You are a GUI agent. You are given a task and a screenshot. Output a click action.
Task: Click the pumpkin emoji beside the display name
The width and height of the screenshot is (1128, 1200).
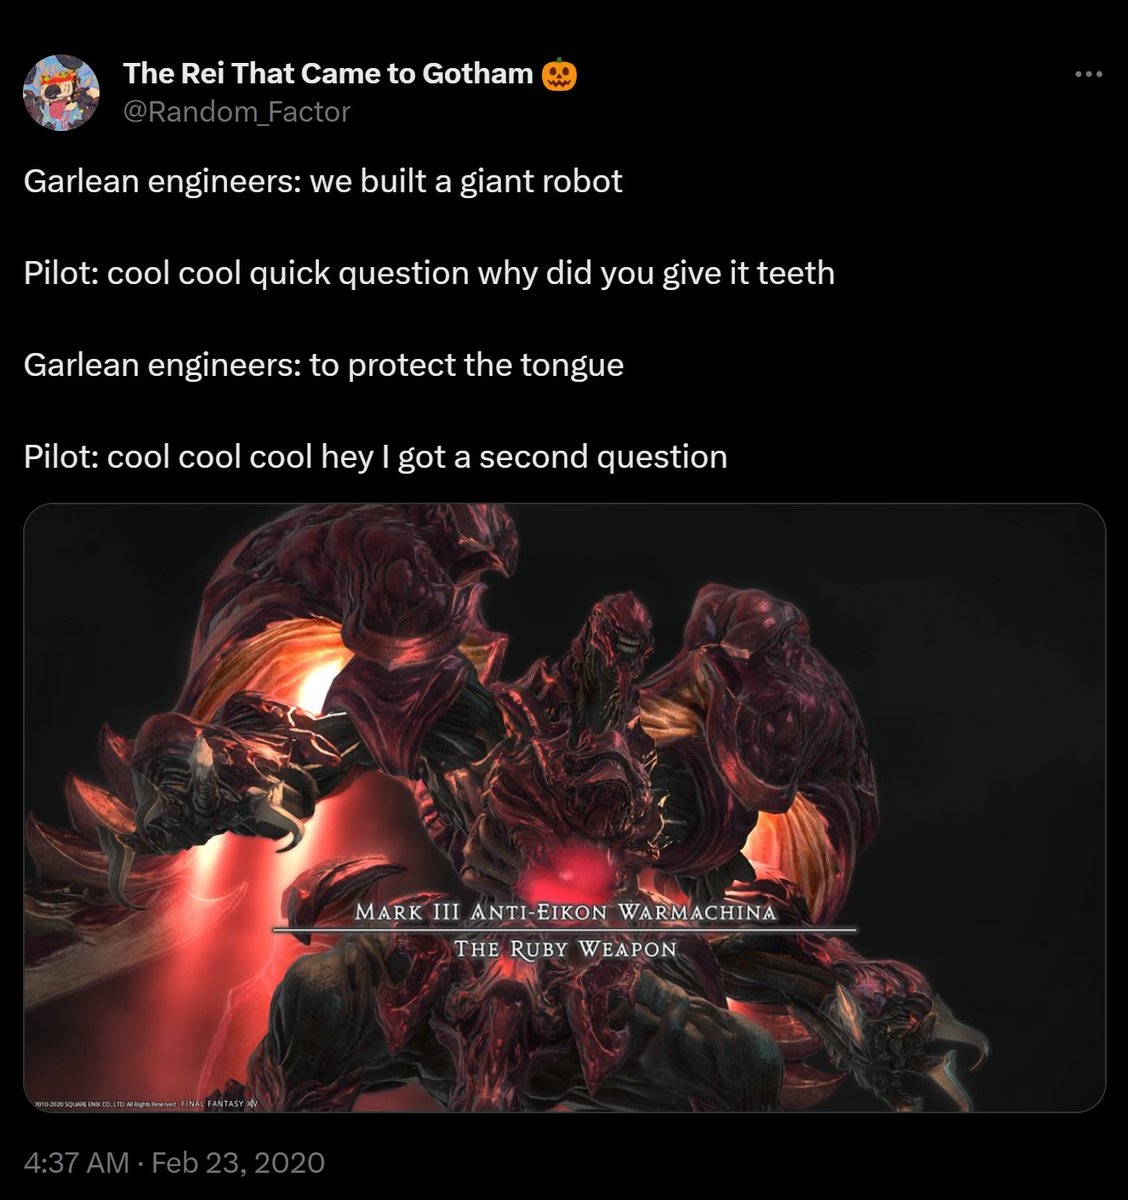[558, 74]
